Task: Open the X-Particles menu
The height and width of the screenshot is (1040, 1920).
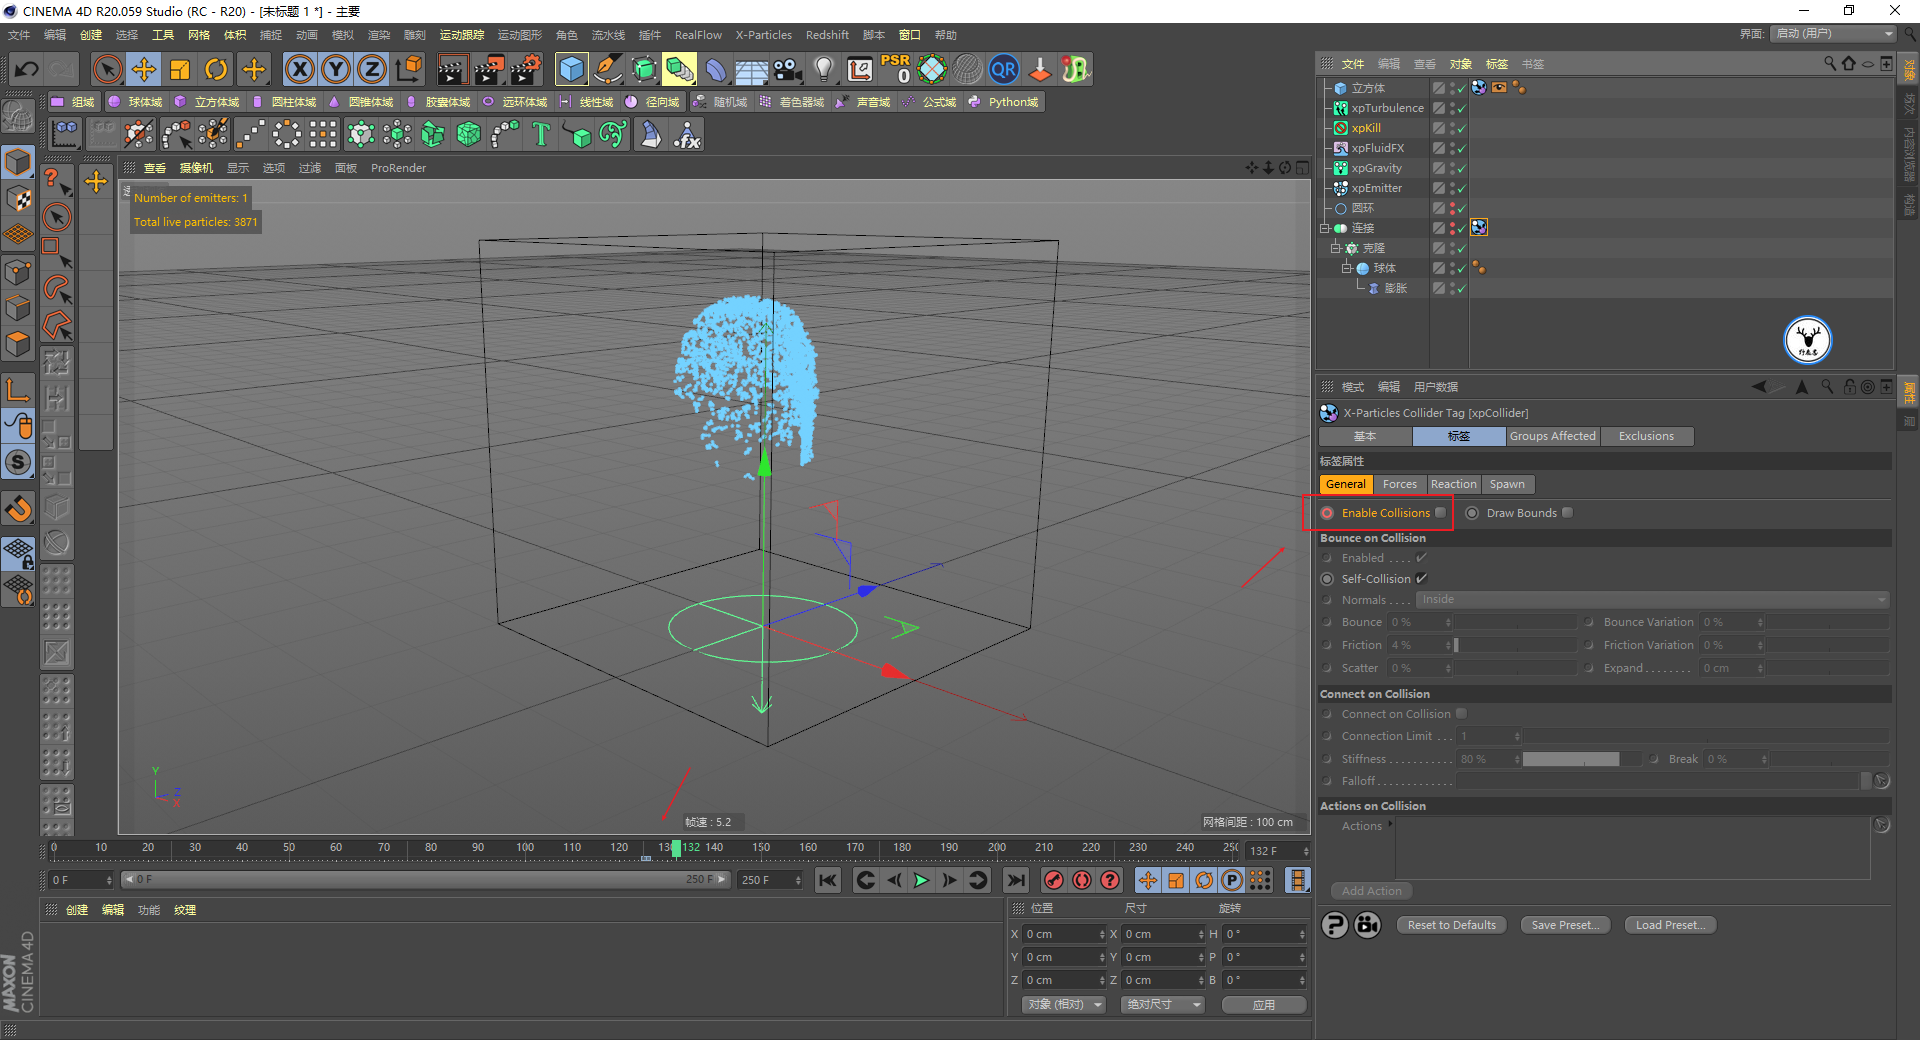Action: [x=763, y=35]
